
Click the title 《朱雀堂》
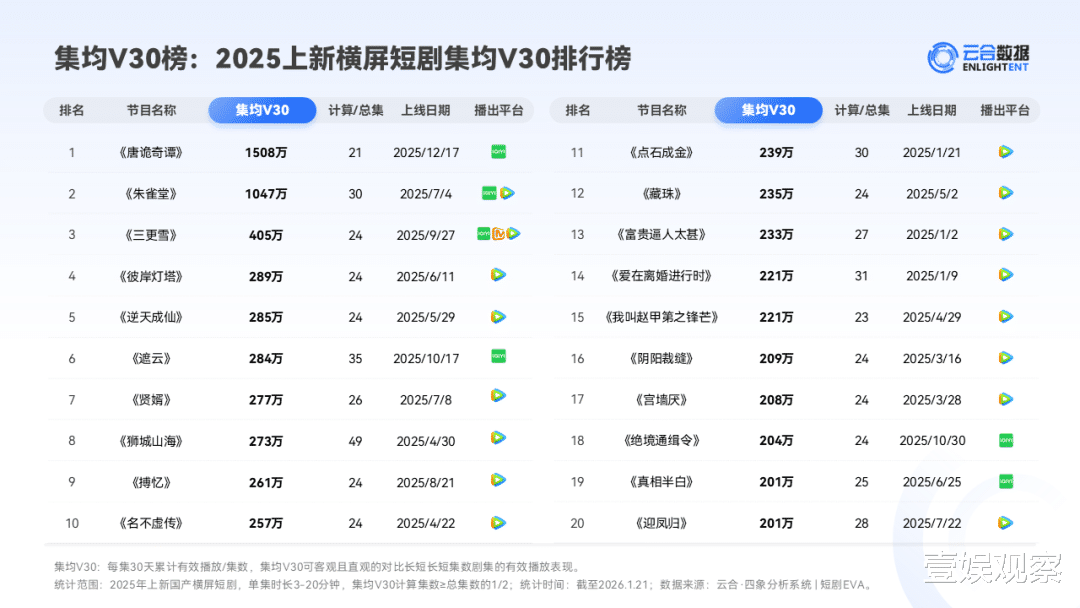[151, 193]
